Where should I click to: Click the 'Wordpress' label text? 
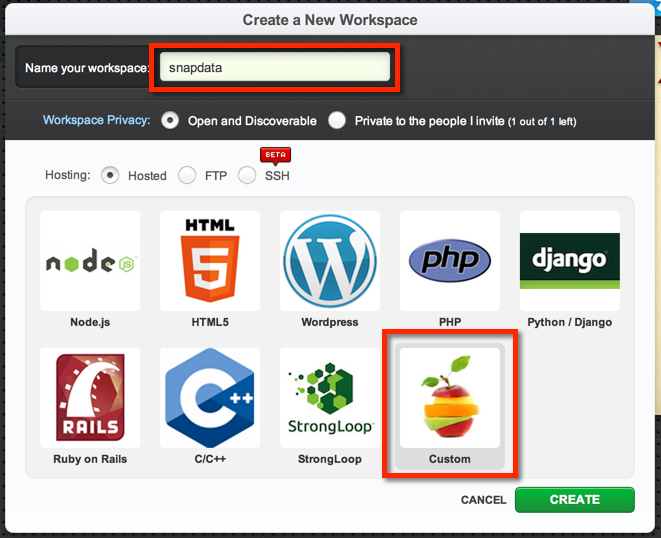pyautogui.click(x=330, y=323)
